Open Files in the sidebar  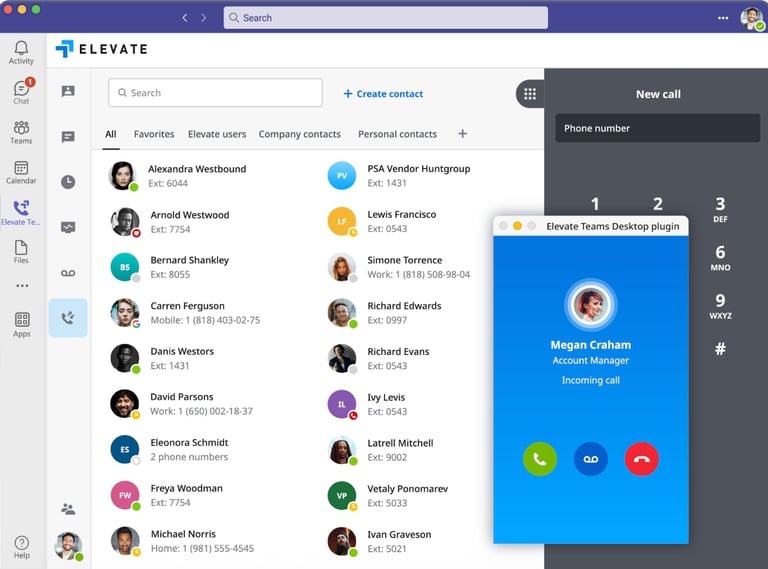(x=21, y=252)
